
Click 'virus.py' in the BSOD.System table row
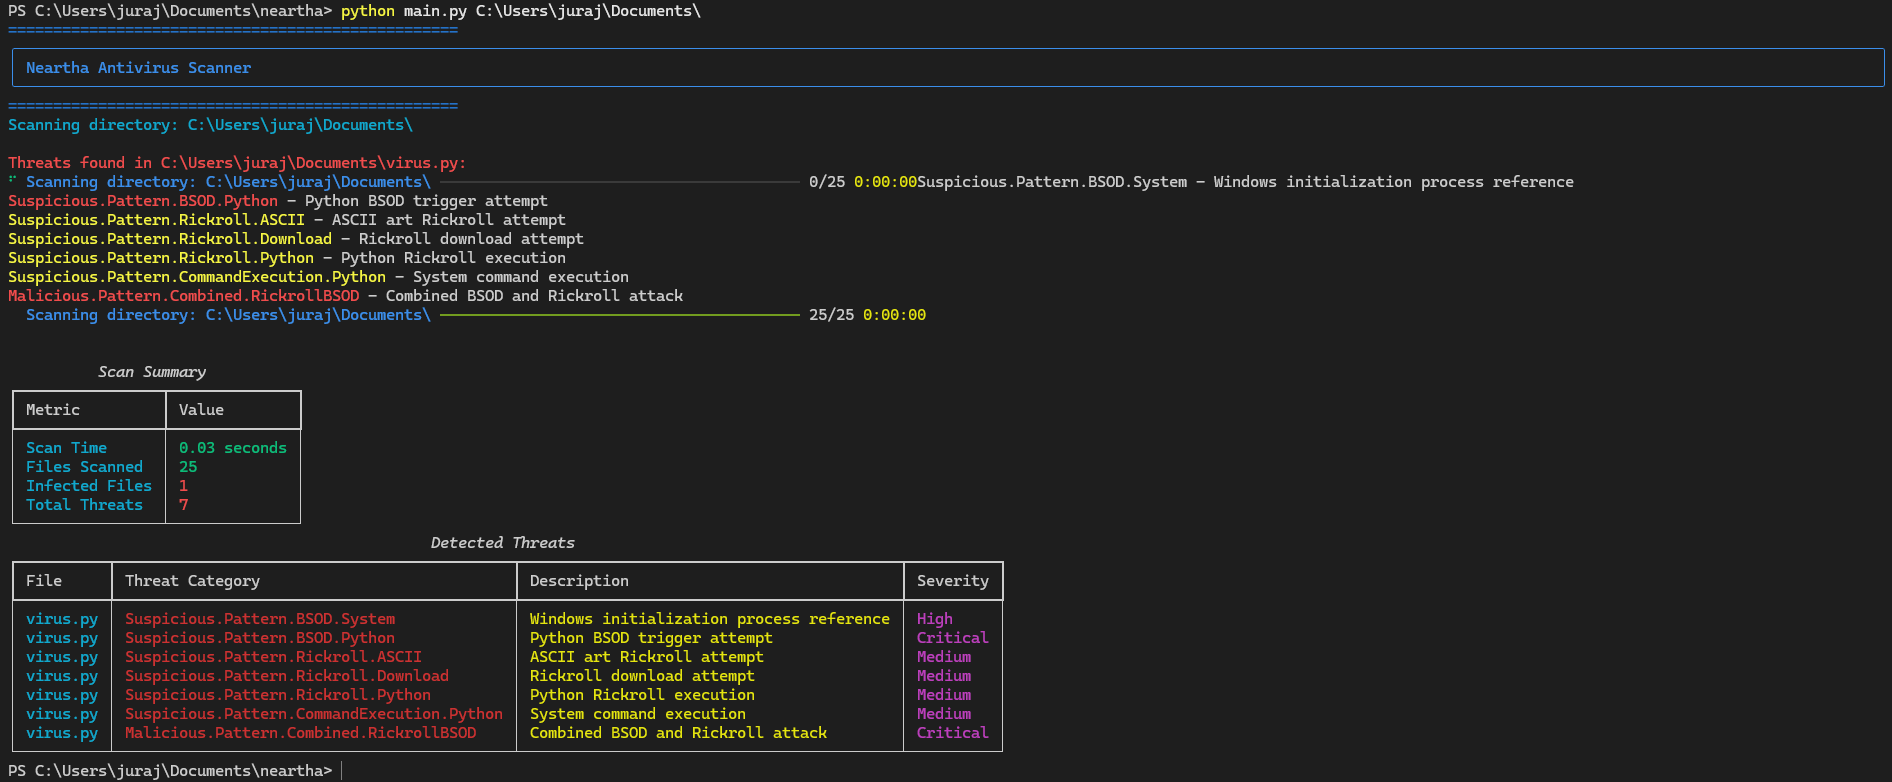click(x=62, y=619)
